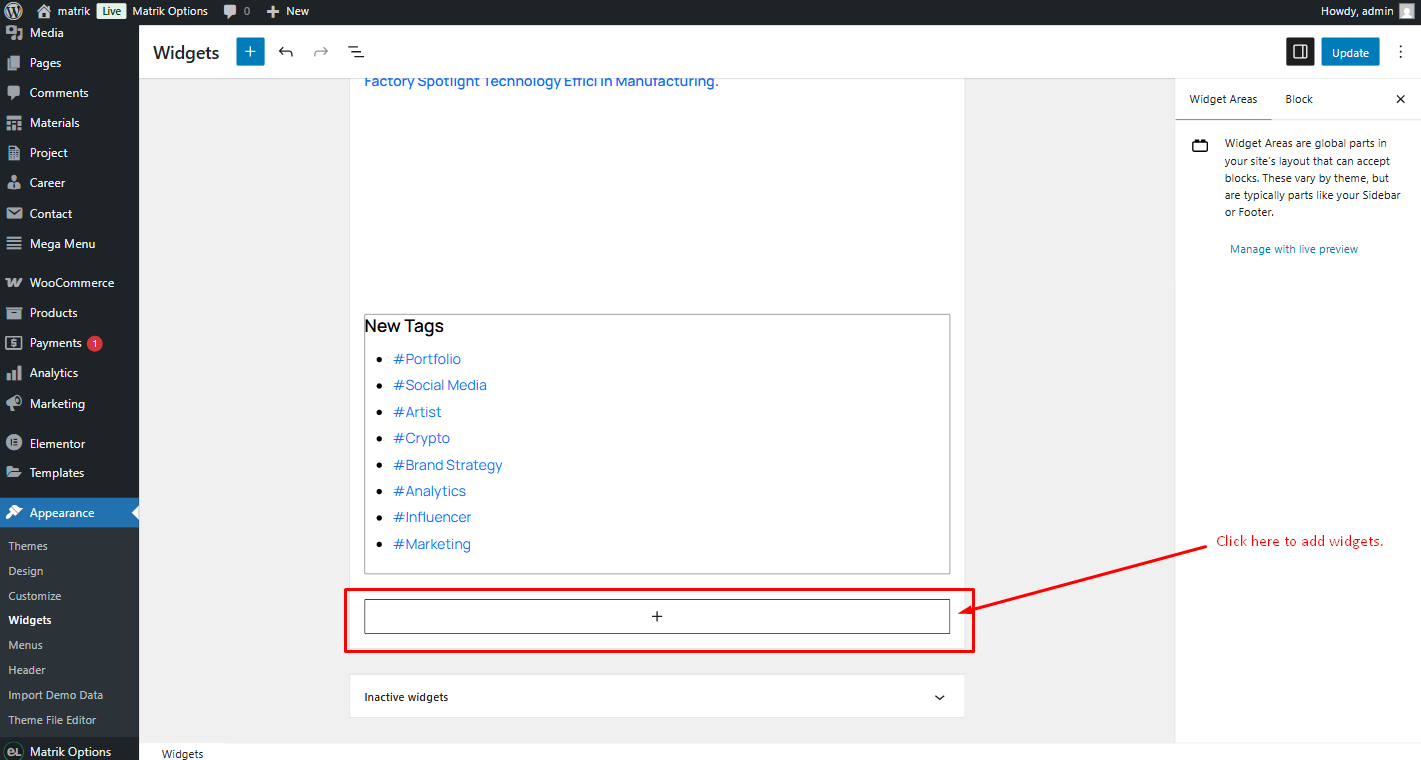Image resolution: width=1421 pixels, height=760 pixels.
Task: Redo the last undone change
Action: click(321, 52)
